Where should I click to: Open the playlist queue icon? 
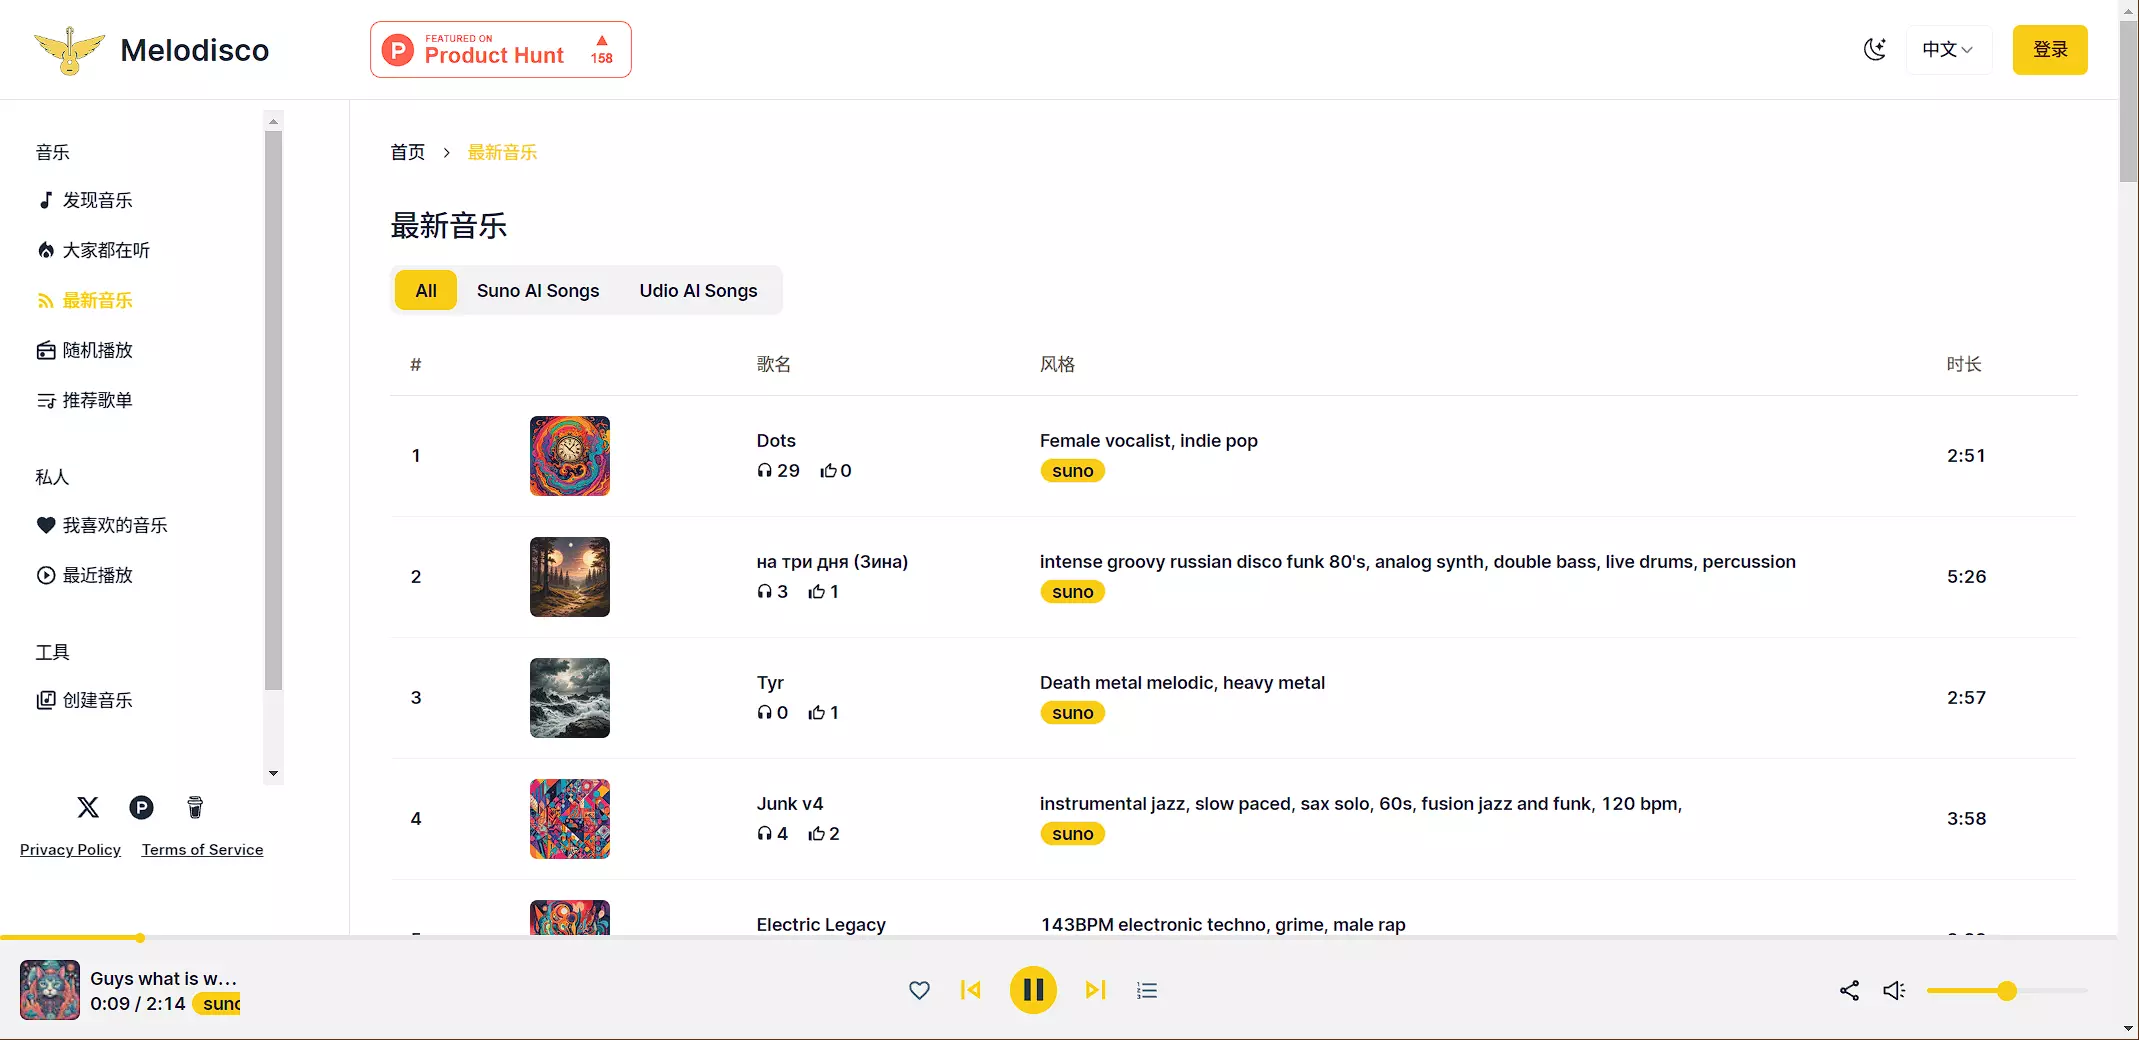[1147, 990]
